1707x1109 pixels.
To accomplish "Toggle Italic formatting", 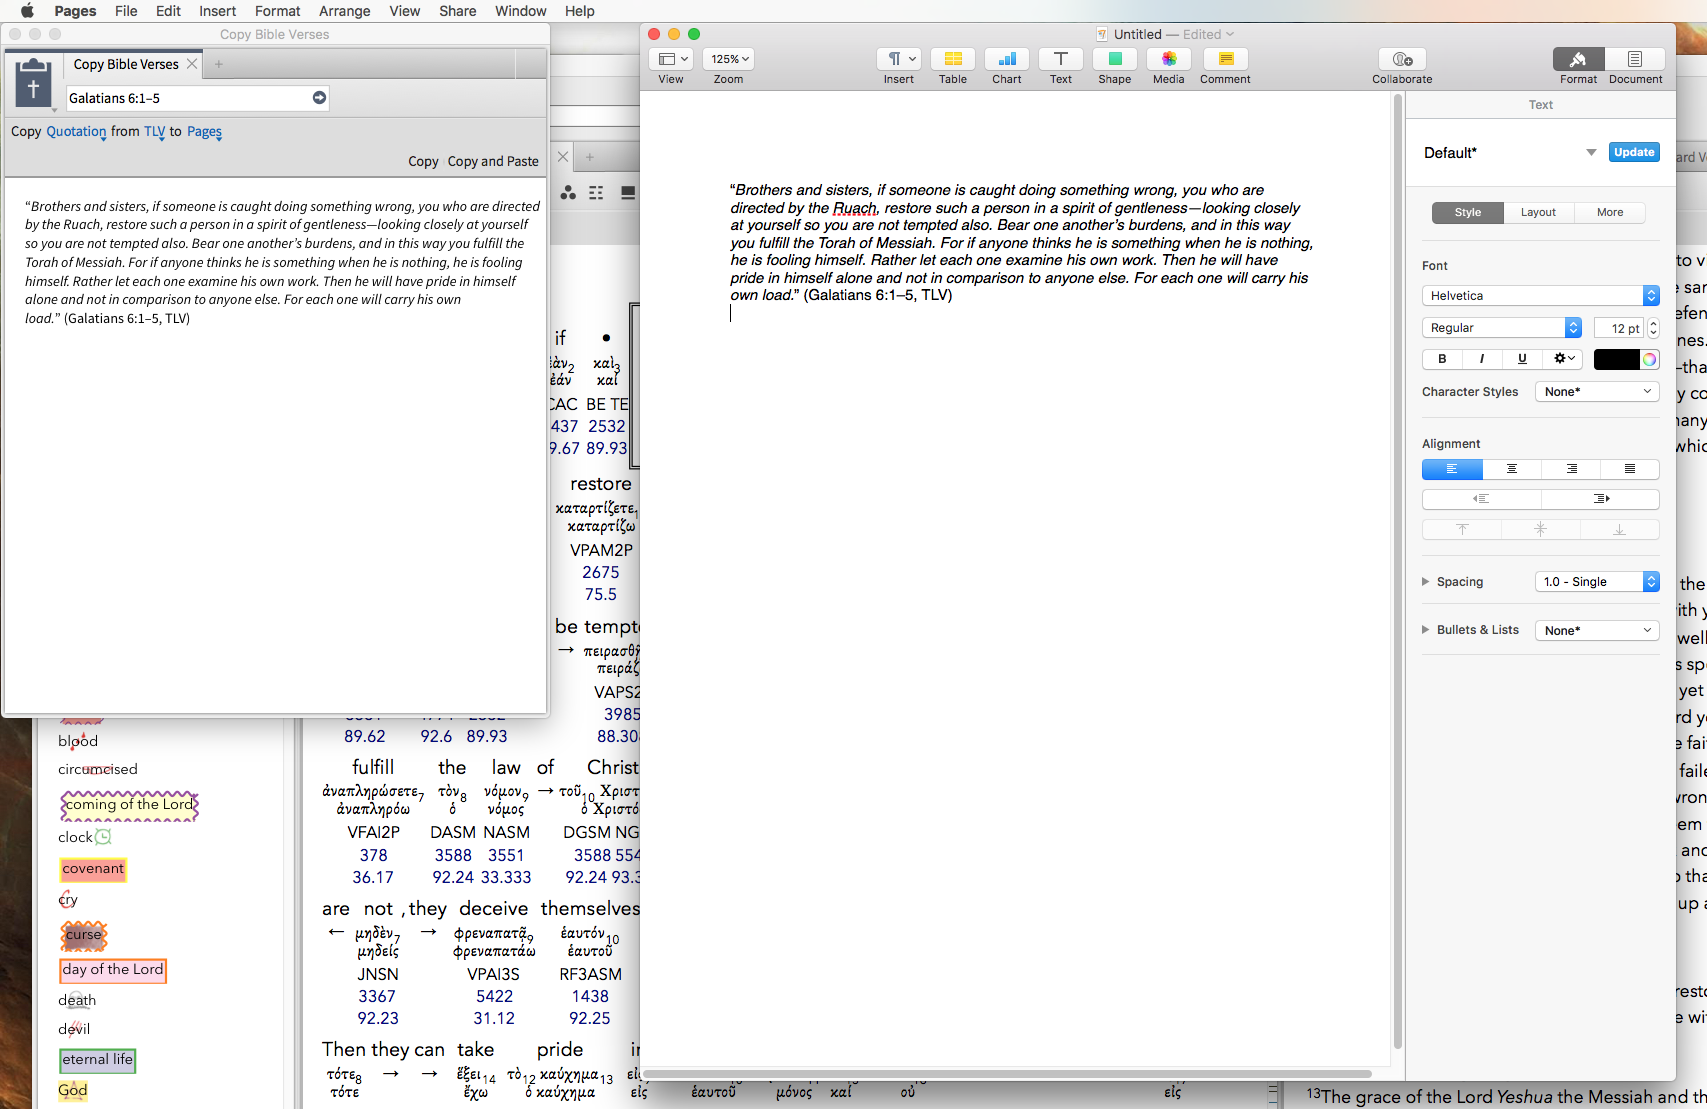I will click(x=1482, y=359).
